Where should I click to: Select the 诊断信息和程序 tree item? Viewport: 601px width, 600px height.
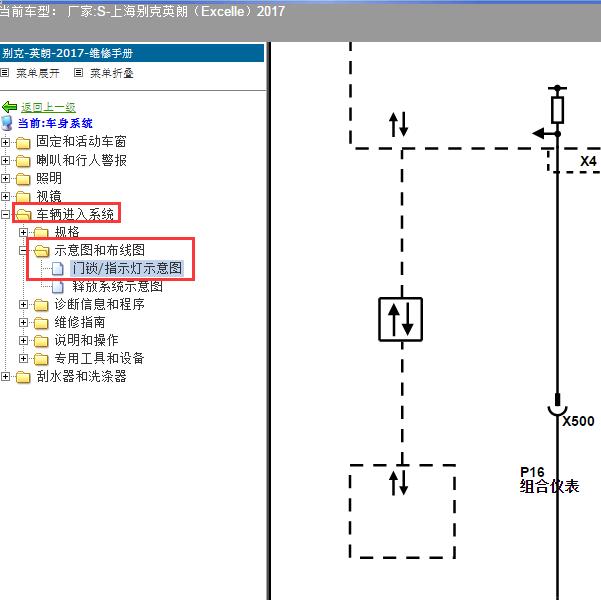tap(100, 304)
